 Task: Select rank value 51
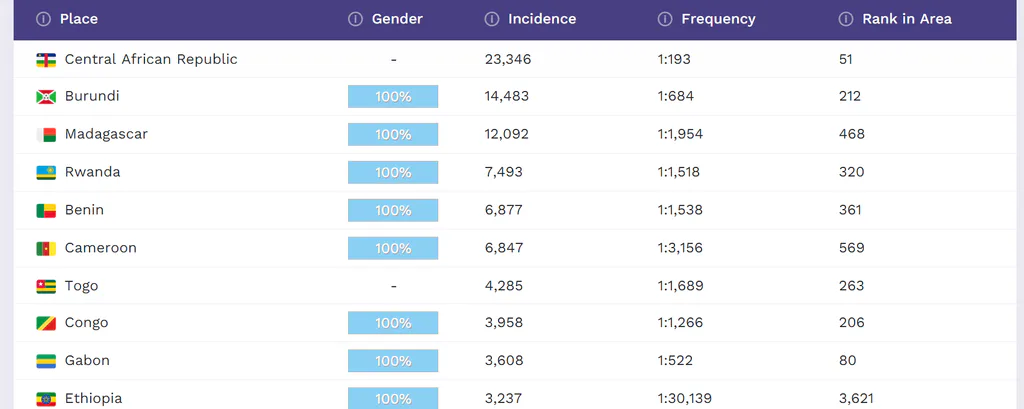pyautogui.click(x=846, y=59)
